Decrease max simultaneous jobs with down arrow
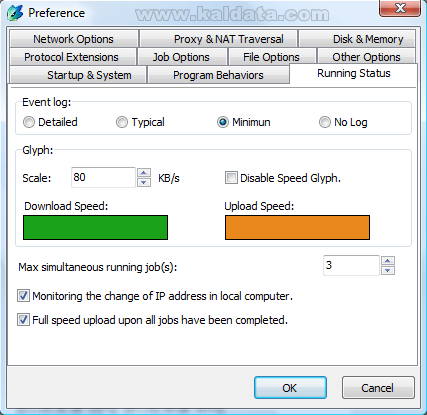This screenshot has height=415, width=427. (388, 270)
